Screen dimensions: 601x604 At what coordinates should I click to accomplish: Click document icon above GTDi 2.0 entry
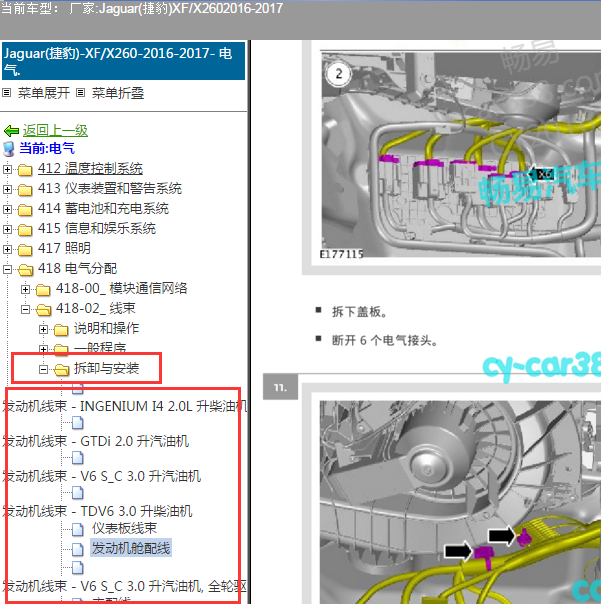(77, 423)
